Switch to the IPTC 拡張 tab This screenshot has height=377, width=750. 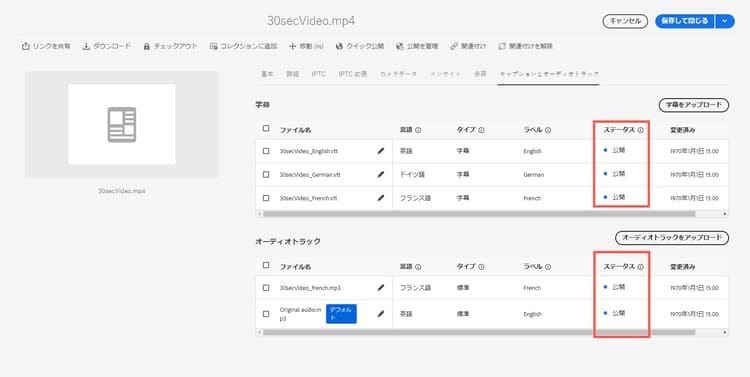pos(353,74)
